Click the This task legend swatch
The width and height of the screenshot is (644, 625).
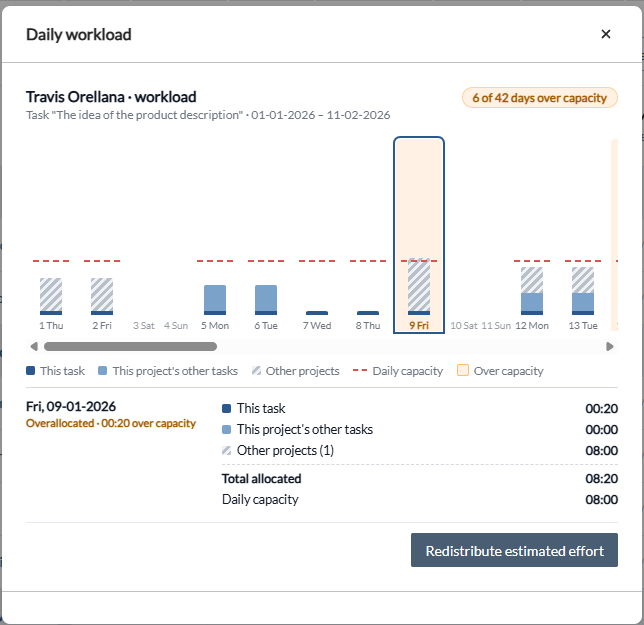coord(30,370)
